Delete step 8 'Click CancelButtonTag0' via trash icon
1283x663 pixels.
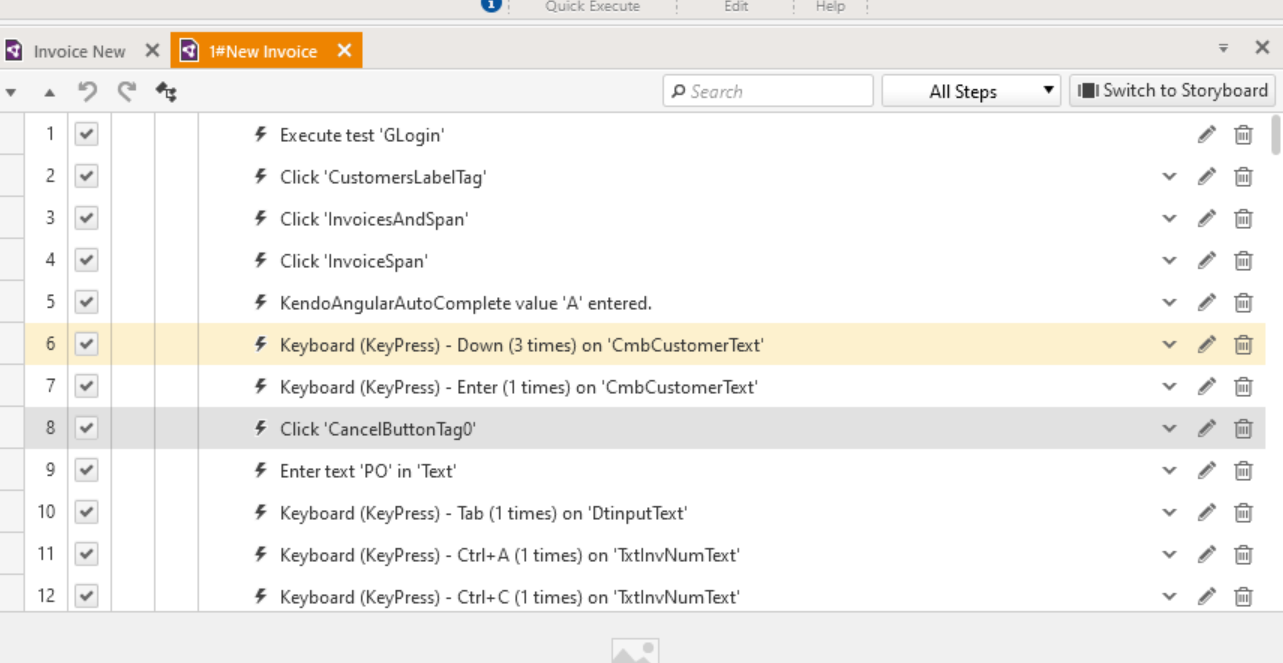point(1243,429)
